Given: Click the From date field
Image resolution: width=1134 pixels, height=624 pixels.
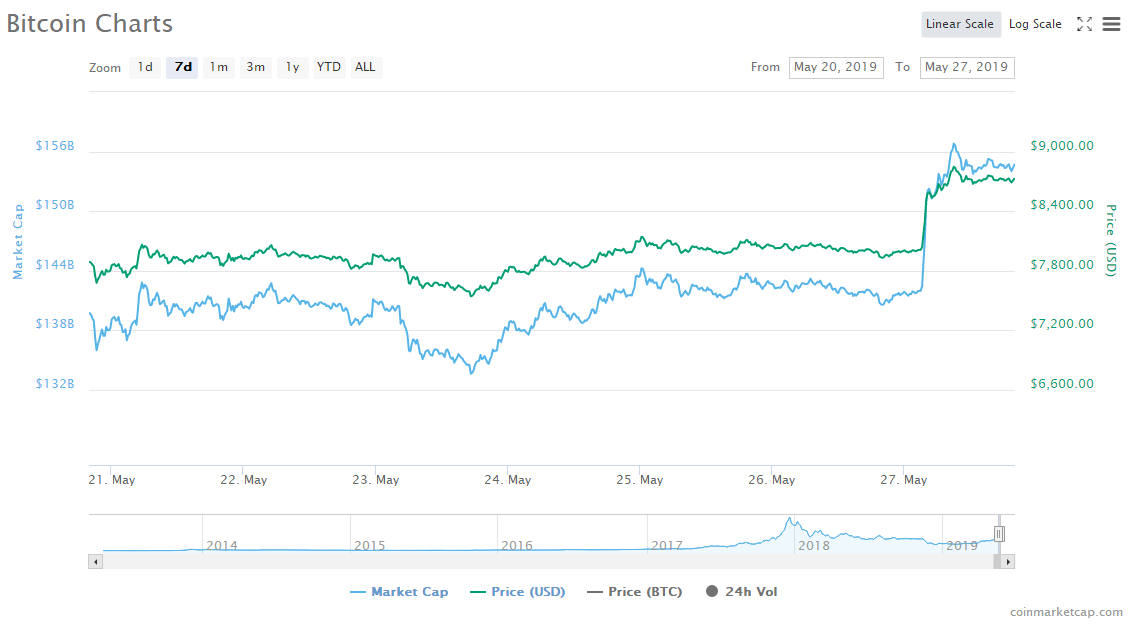Looking at the screenshot, I should 836,67.
